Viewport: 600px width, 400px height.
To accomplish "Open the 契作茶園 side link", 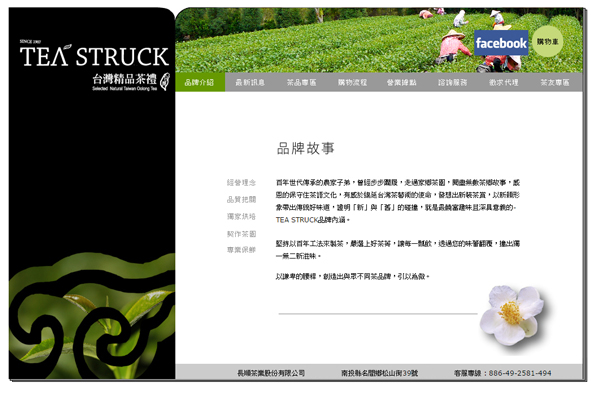I will tap(241, 233).
